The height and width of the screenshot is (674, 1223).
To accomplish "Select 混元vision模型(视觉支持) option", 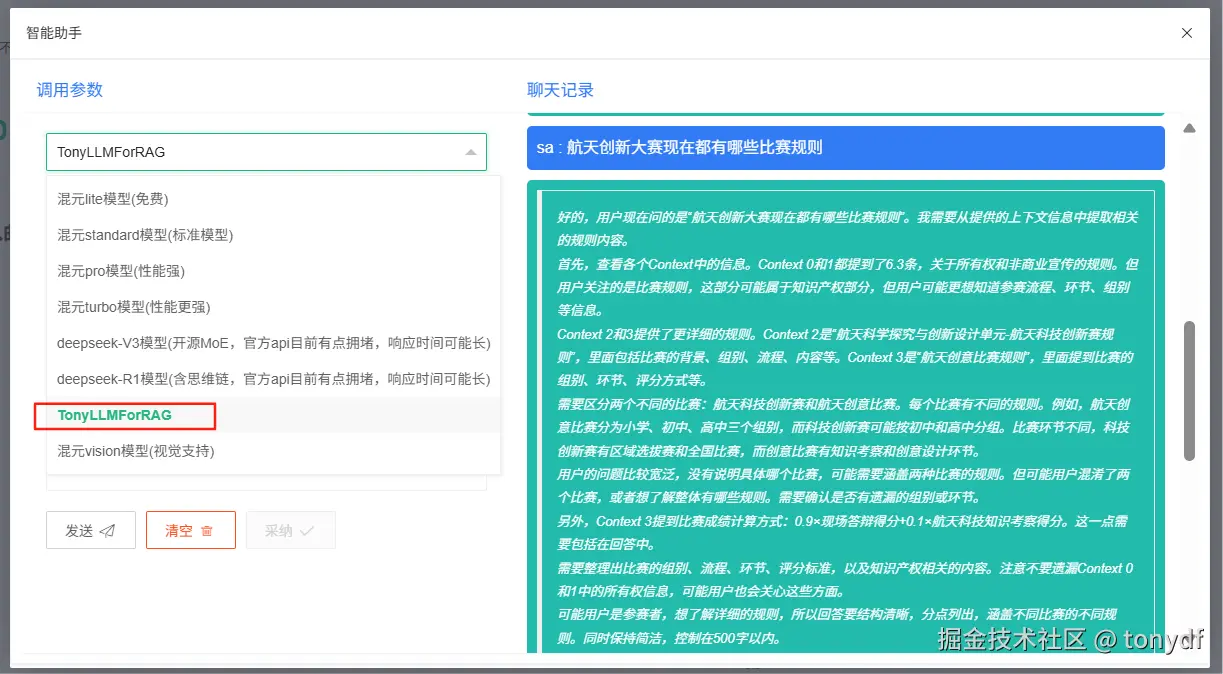I will point(273,451).
